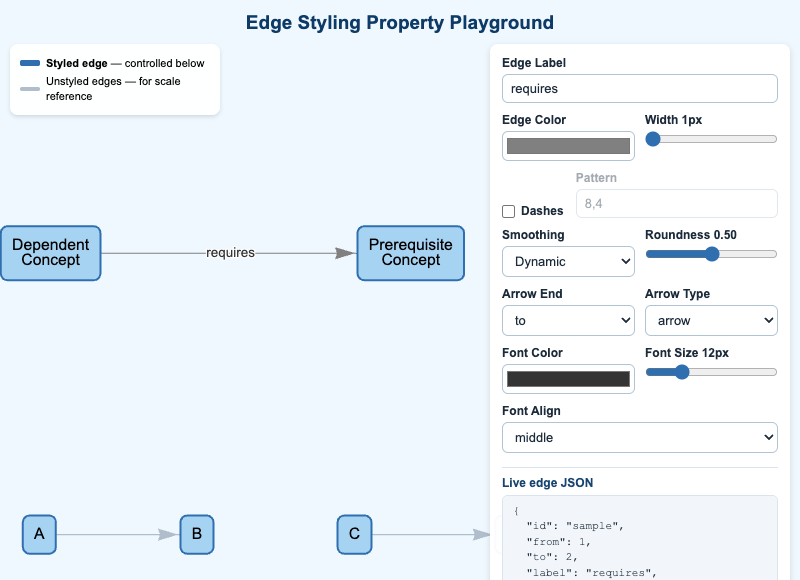Image resolution: width=800 pixels, height=580 pixels.
Task: Click the Edge Label input field
Action: pyautogui.click(x=640, y=88)
